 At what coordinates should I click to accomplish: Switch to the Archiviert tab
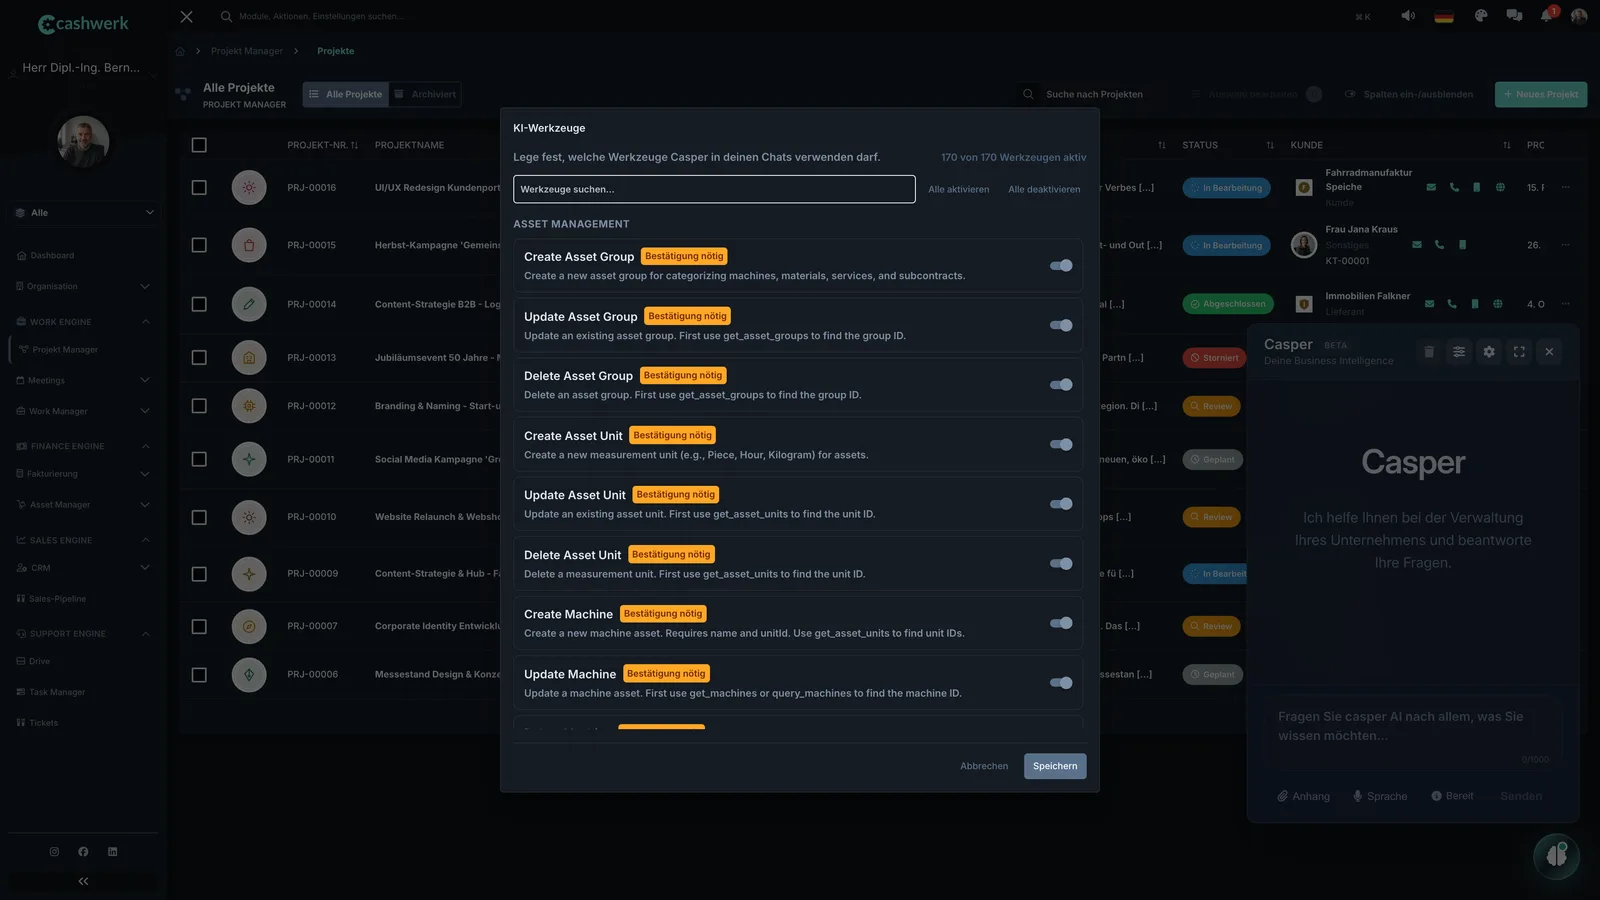coord(426,94)
